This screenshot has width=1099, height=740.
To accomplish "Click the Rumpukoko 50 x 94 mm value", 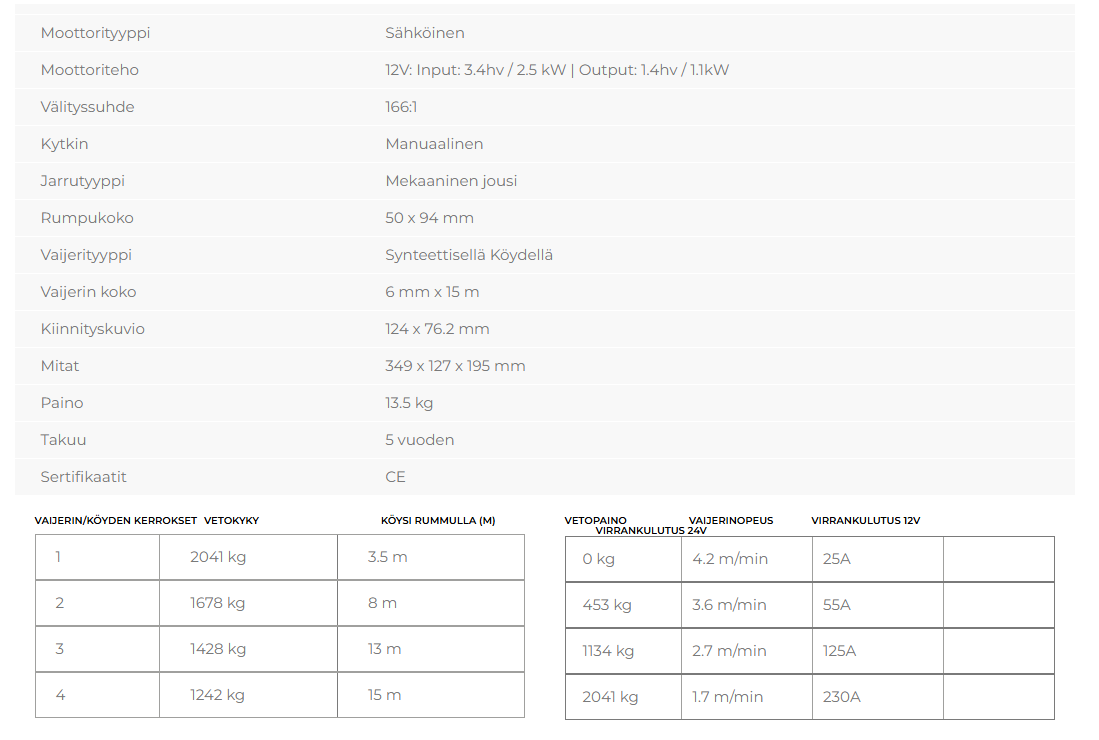I will pyautogui.click(x=429, y=218).
